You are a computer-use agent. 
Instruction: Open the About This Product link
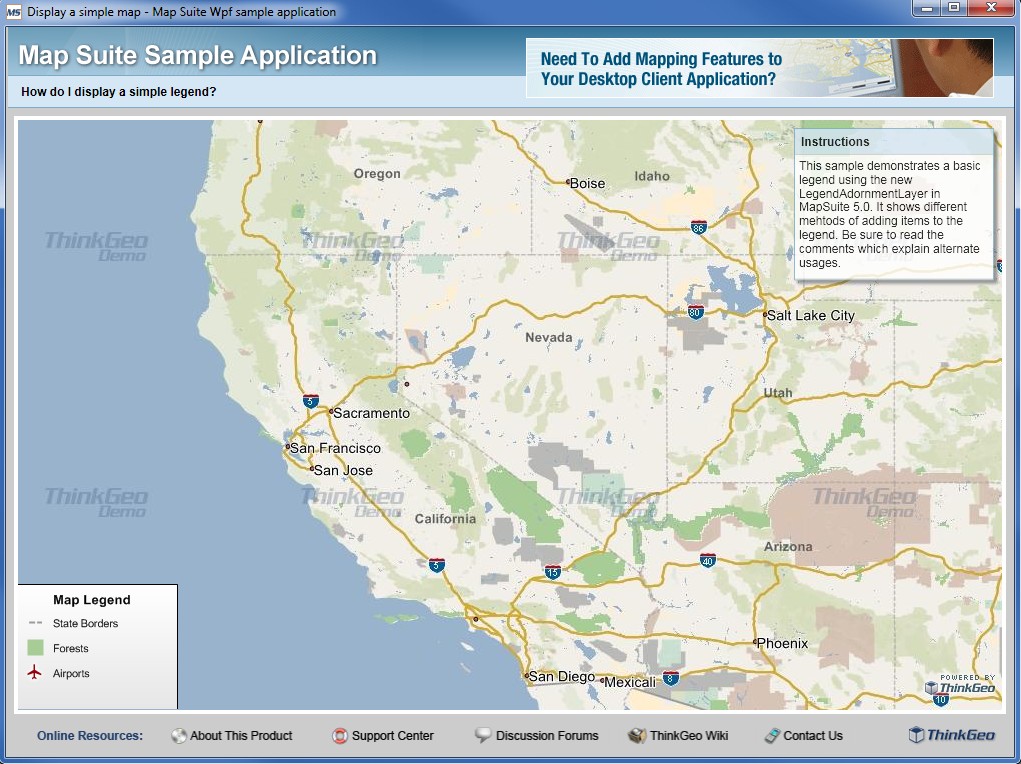click(241, 736)
